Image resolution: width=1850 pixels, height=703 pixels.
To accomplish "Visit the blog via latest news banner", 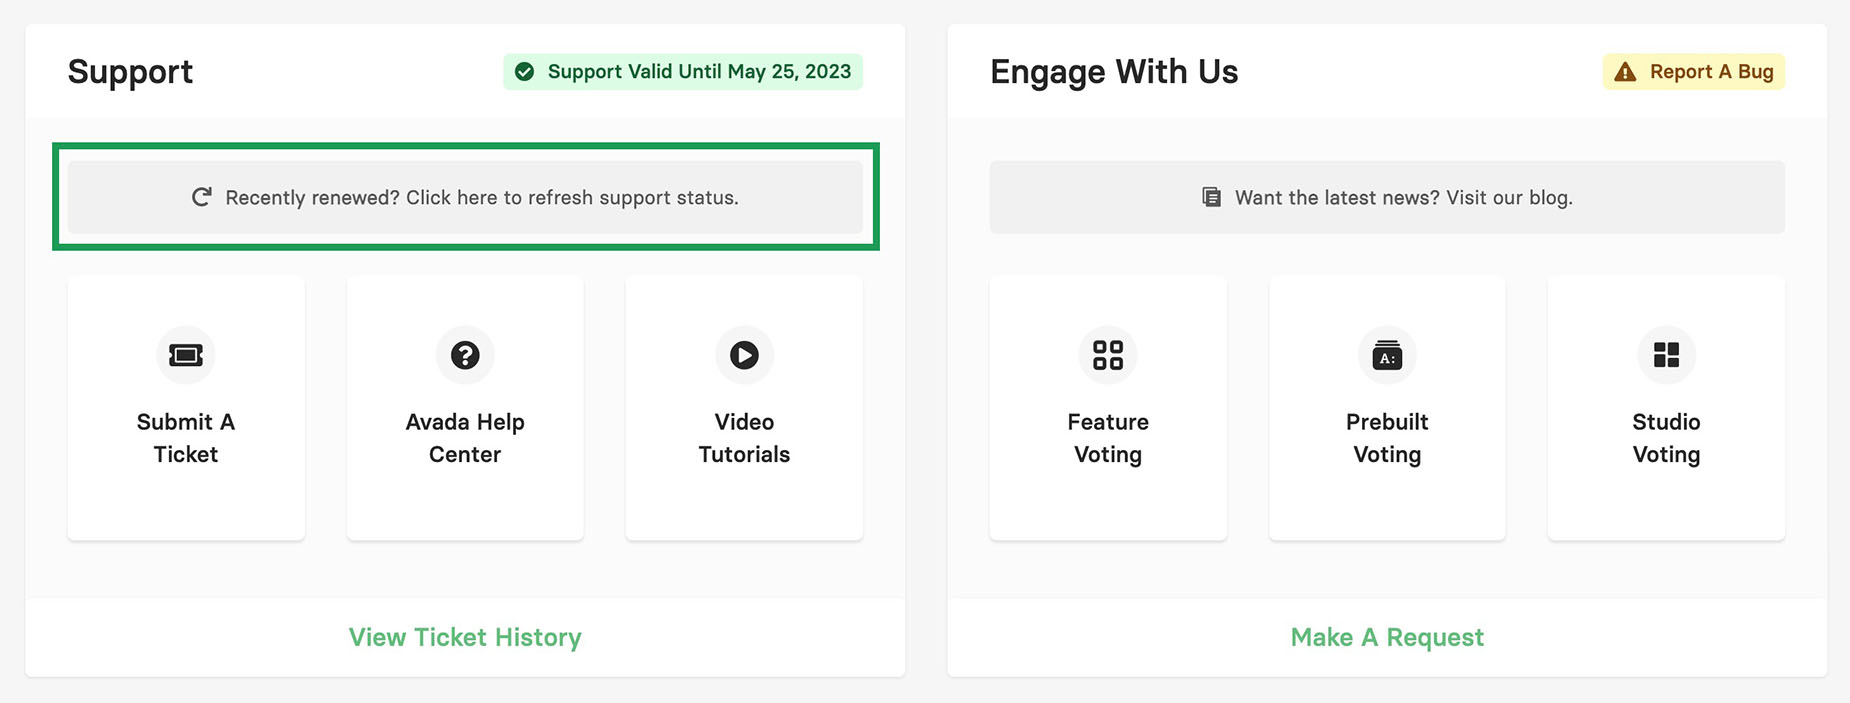I will coord(1387,197).
